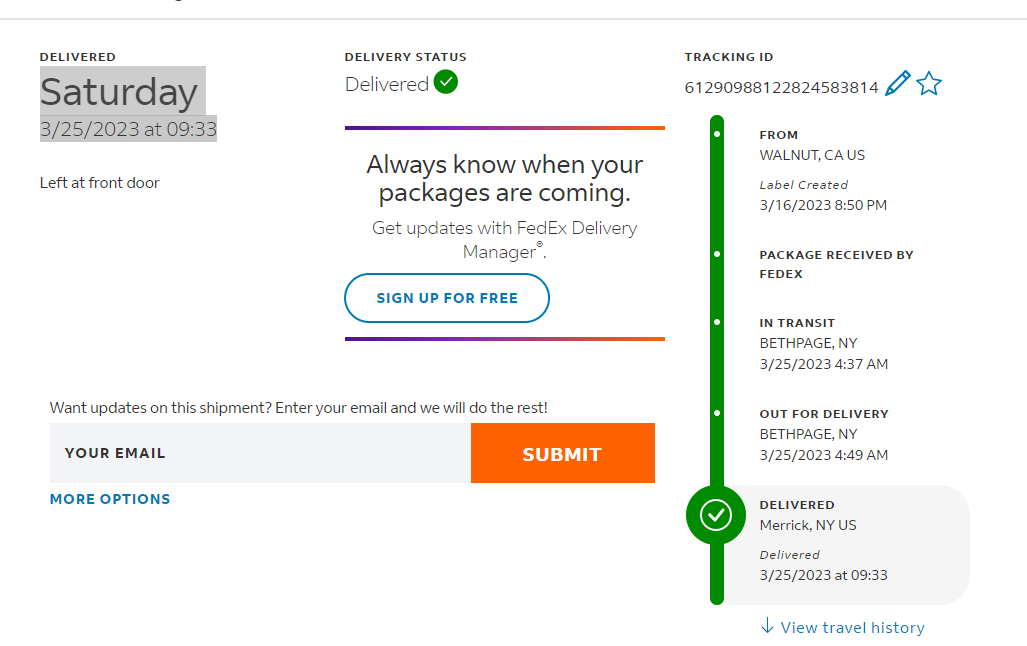This screenshot has width=1027, height=646.
Task: Click the Always know when your packages heading
Action: tap(504, 178)
